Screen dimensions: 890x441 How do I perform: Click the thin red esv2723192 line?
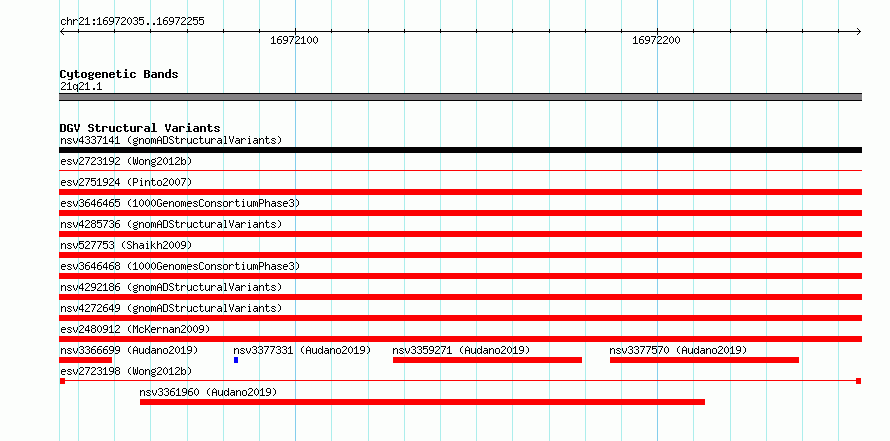click(460, 170)
